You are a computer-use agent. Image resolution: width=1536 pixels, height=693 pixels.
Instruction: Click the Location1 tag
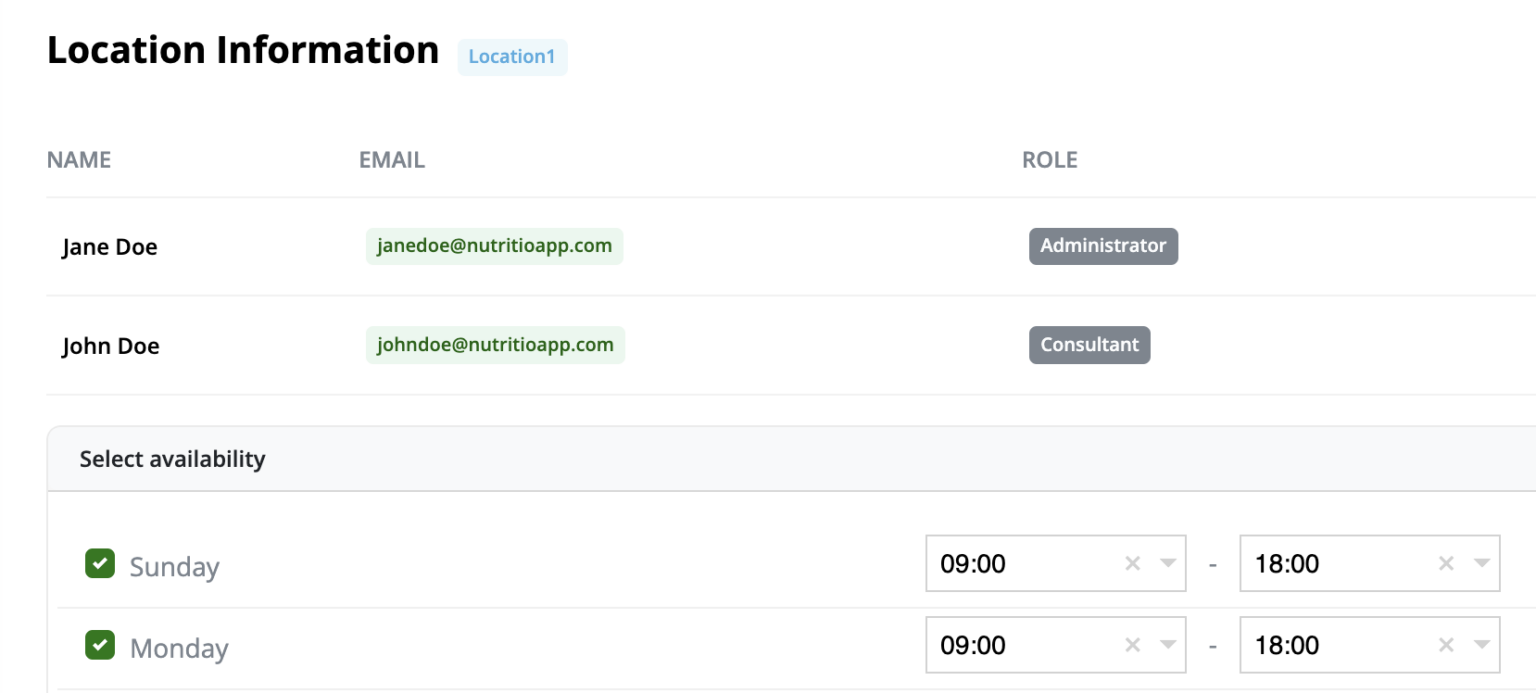pyautogui.click(x=512, y=57)
